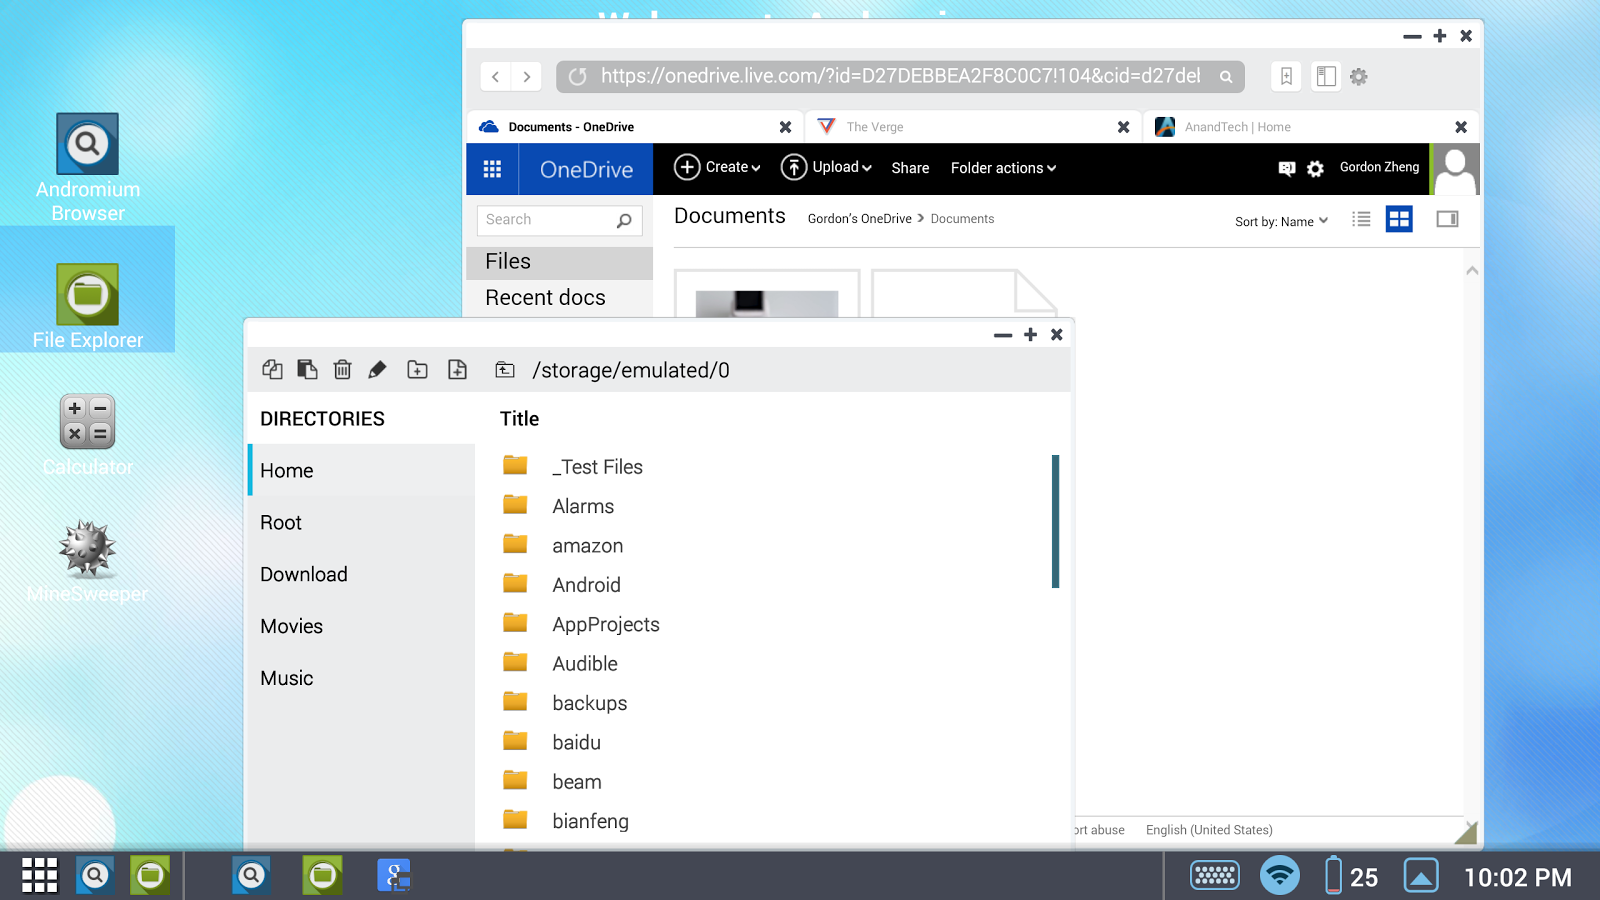Click the paste icon in File Explorer toolbar
1600x900 pixels.
pos(307,369)
